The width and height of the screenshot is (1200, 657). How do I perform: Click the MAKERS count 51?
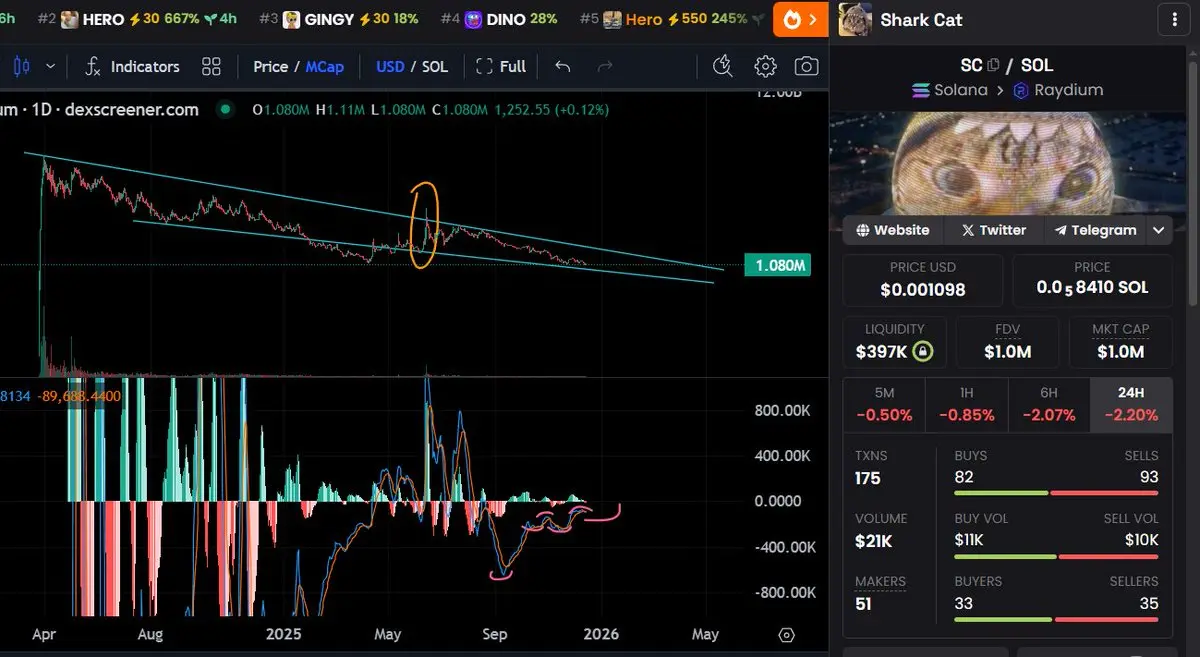coord(864,604)
